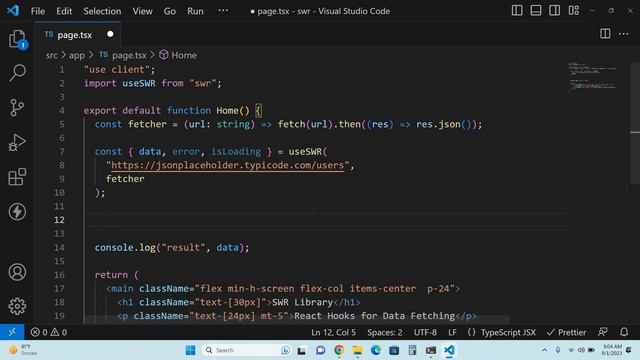640x360 pixels.
Task: Expand additional menu items ellipsis in menu bar
Action: coord(223,11)
